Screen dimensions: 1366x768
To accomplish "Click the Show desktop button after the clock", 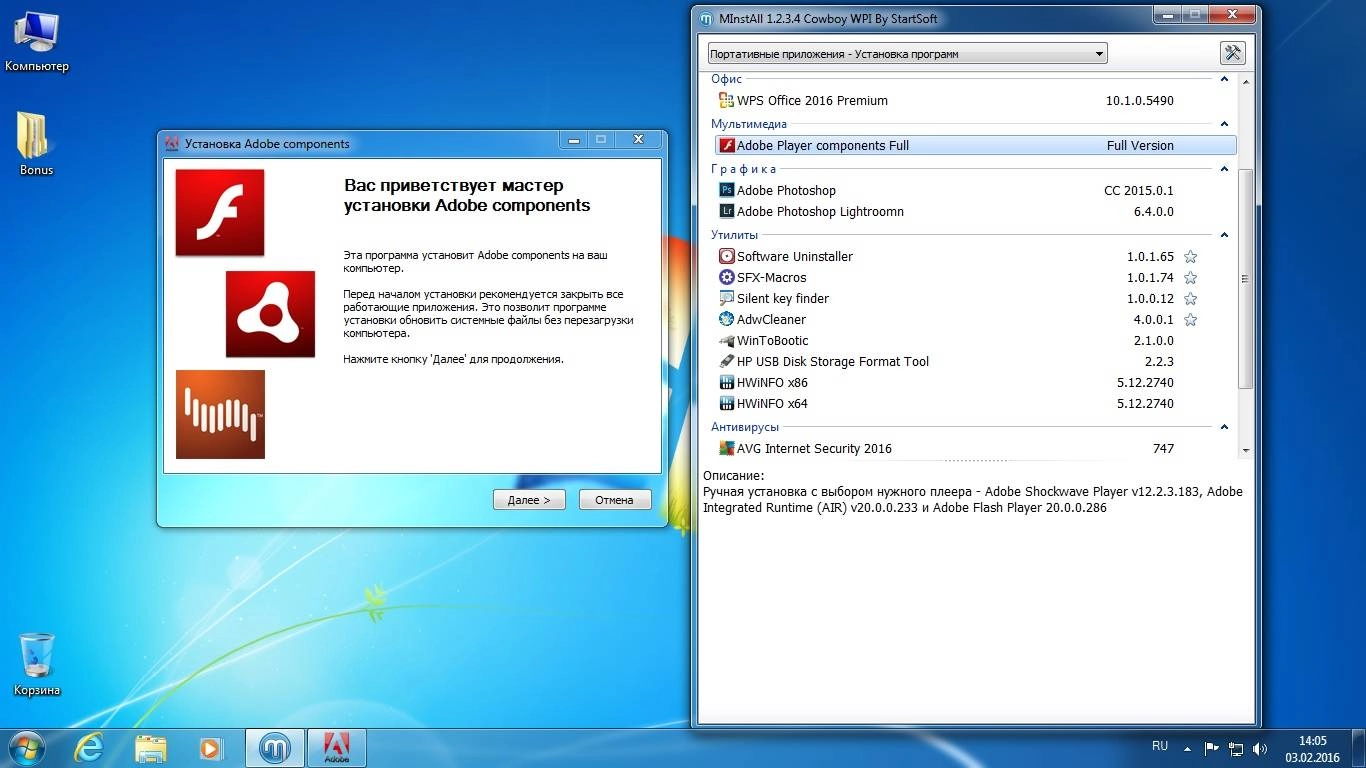I will pyautogui.click(x=1358, y=748).
